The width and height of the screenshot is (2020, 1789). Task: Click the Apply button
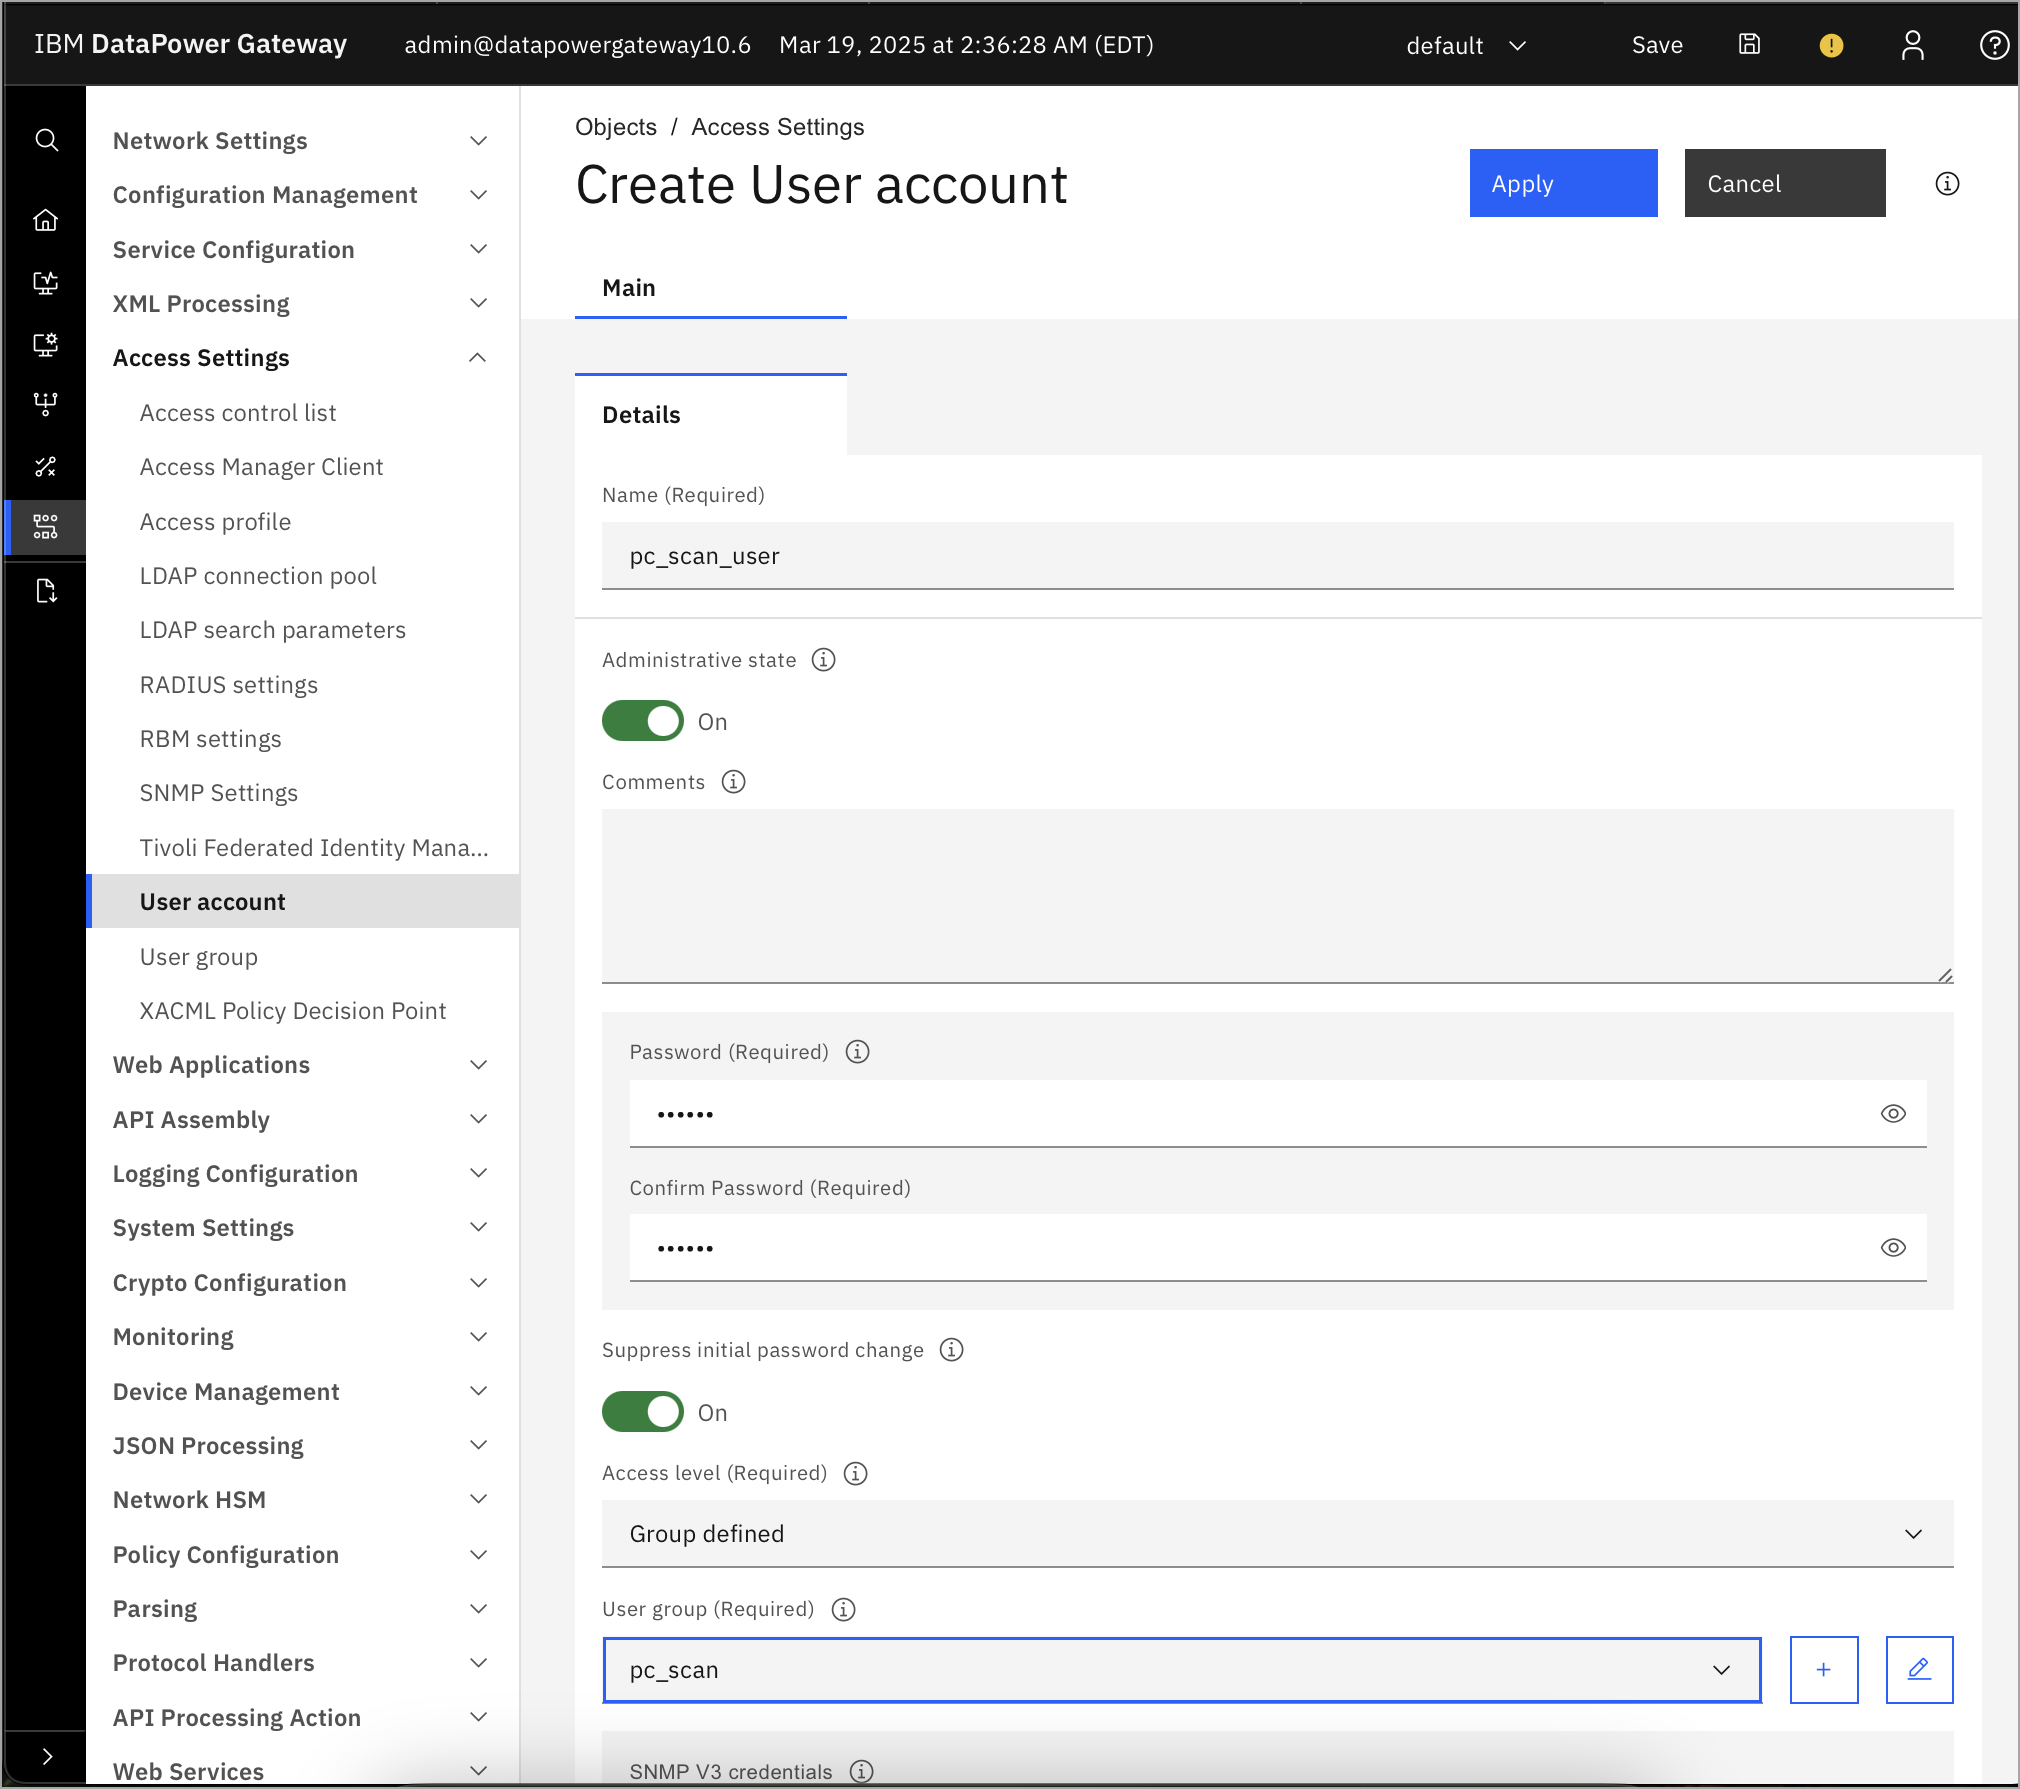coord(1563,184)
